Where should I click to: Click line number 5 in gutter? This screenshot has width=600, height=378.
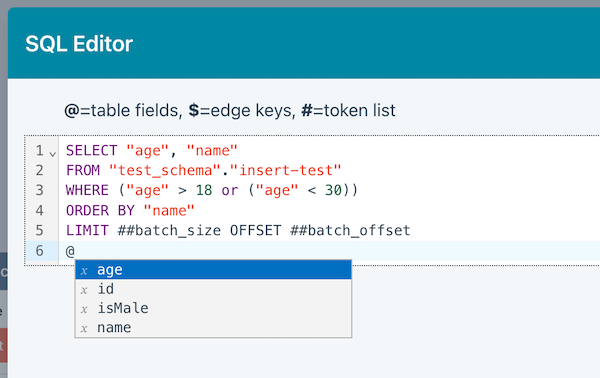coord(39,230)
